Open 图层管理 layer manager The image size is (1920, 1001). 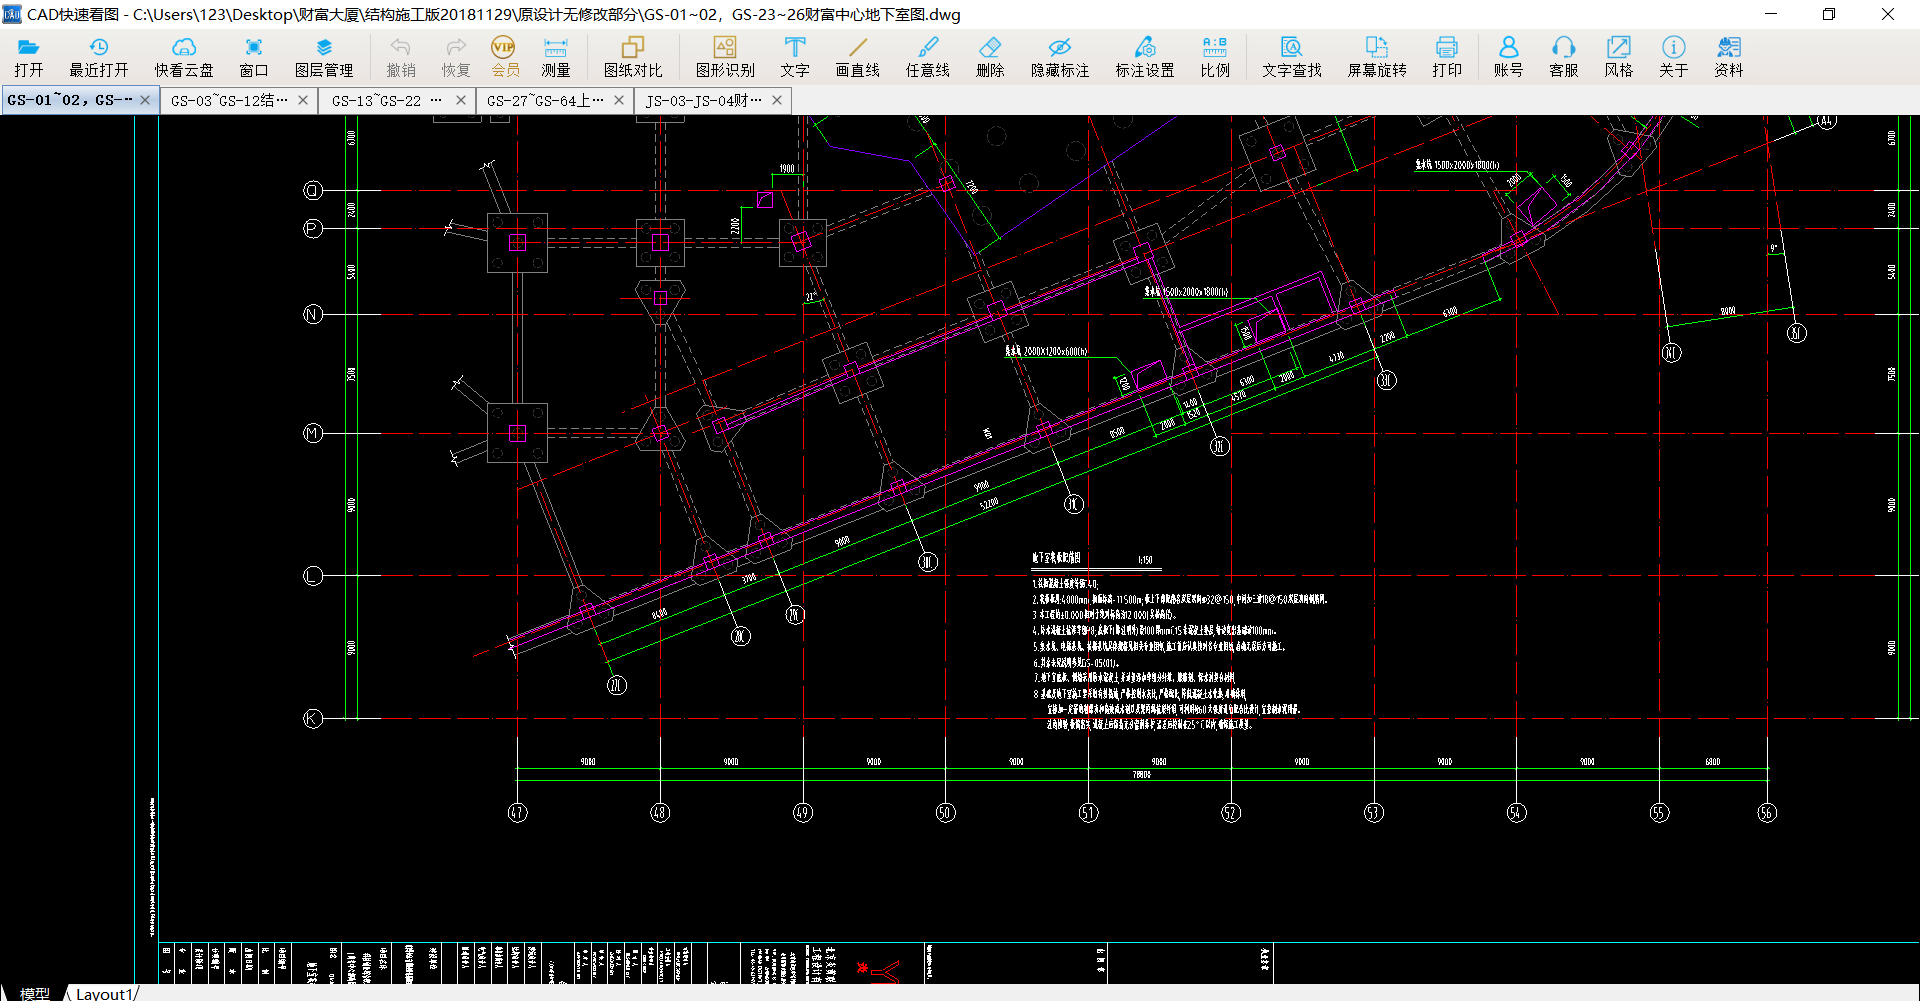(324, 57)
